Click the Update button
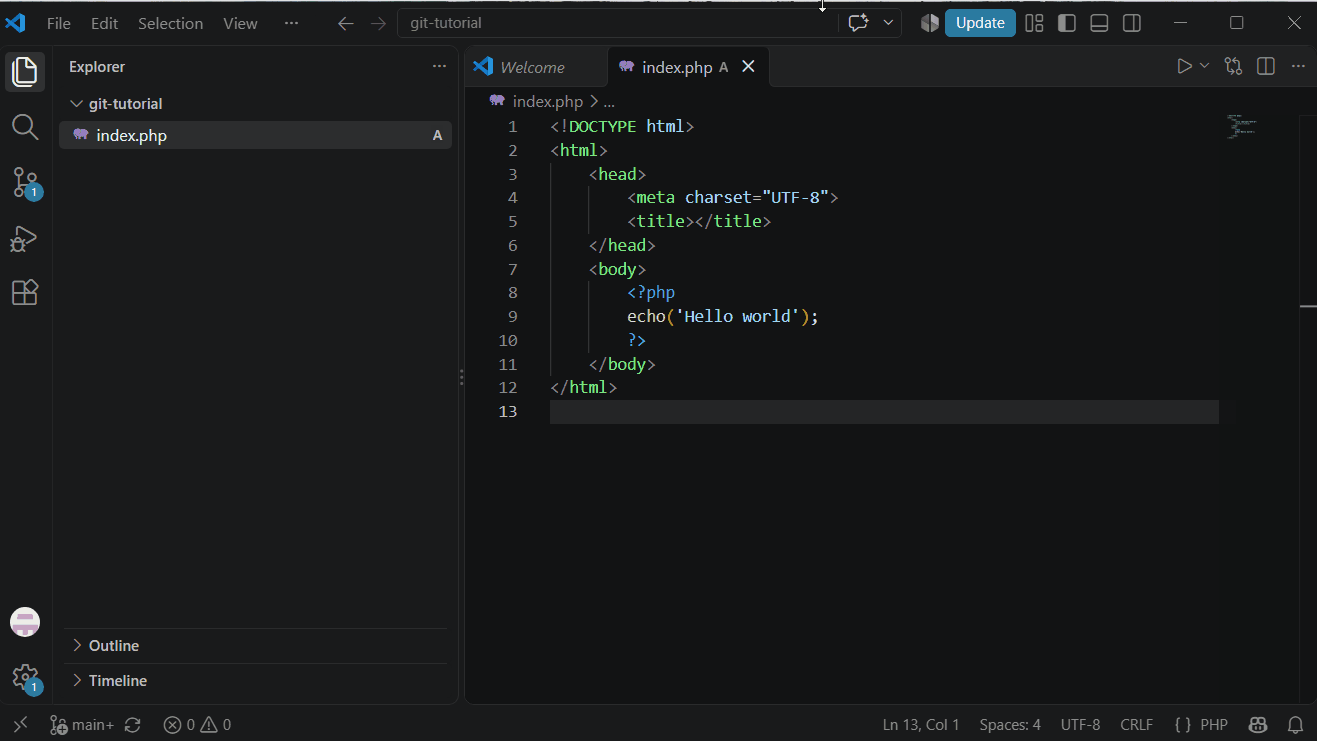Image resolution: width=1317 pixels, height=741 pixels. [x=980, y=23]
